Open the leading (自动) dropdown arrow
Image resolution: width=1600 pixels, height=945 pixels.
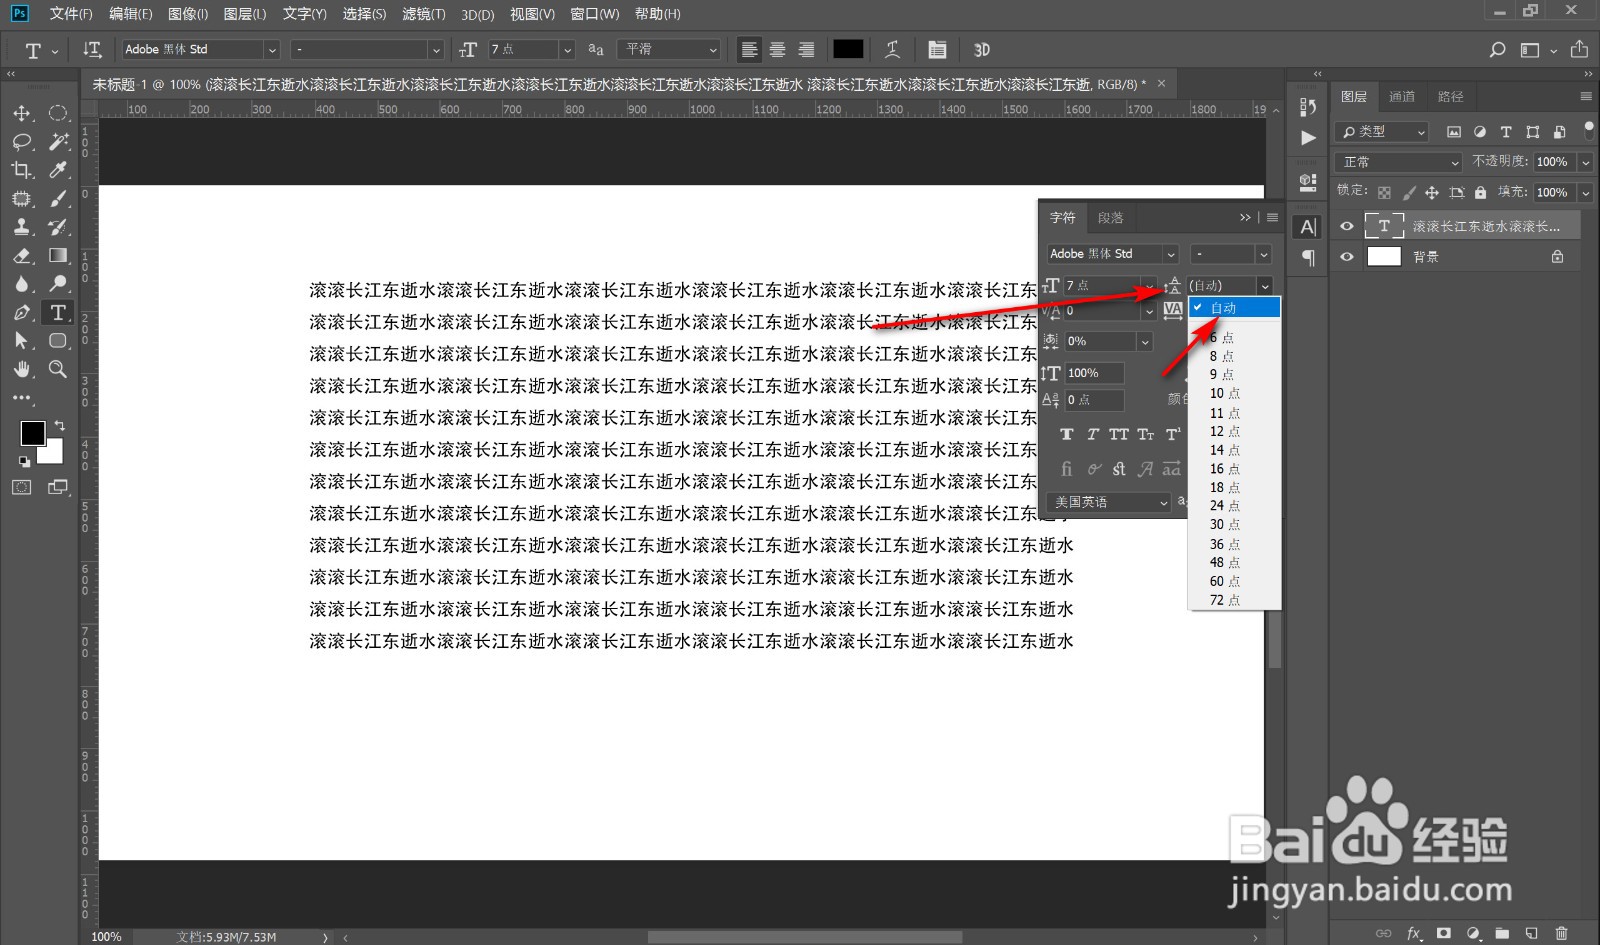[1265, 286]
